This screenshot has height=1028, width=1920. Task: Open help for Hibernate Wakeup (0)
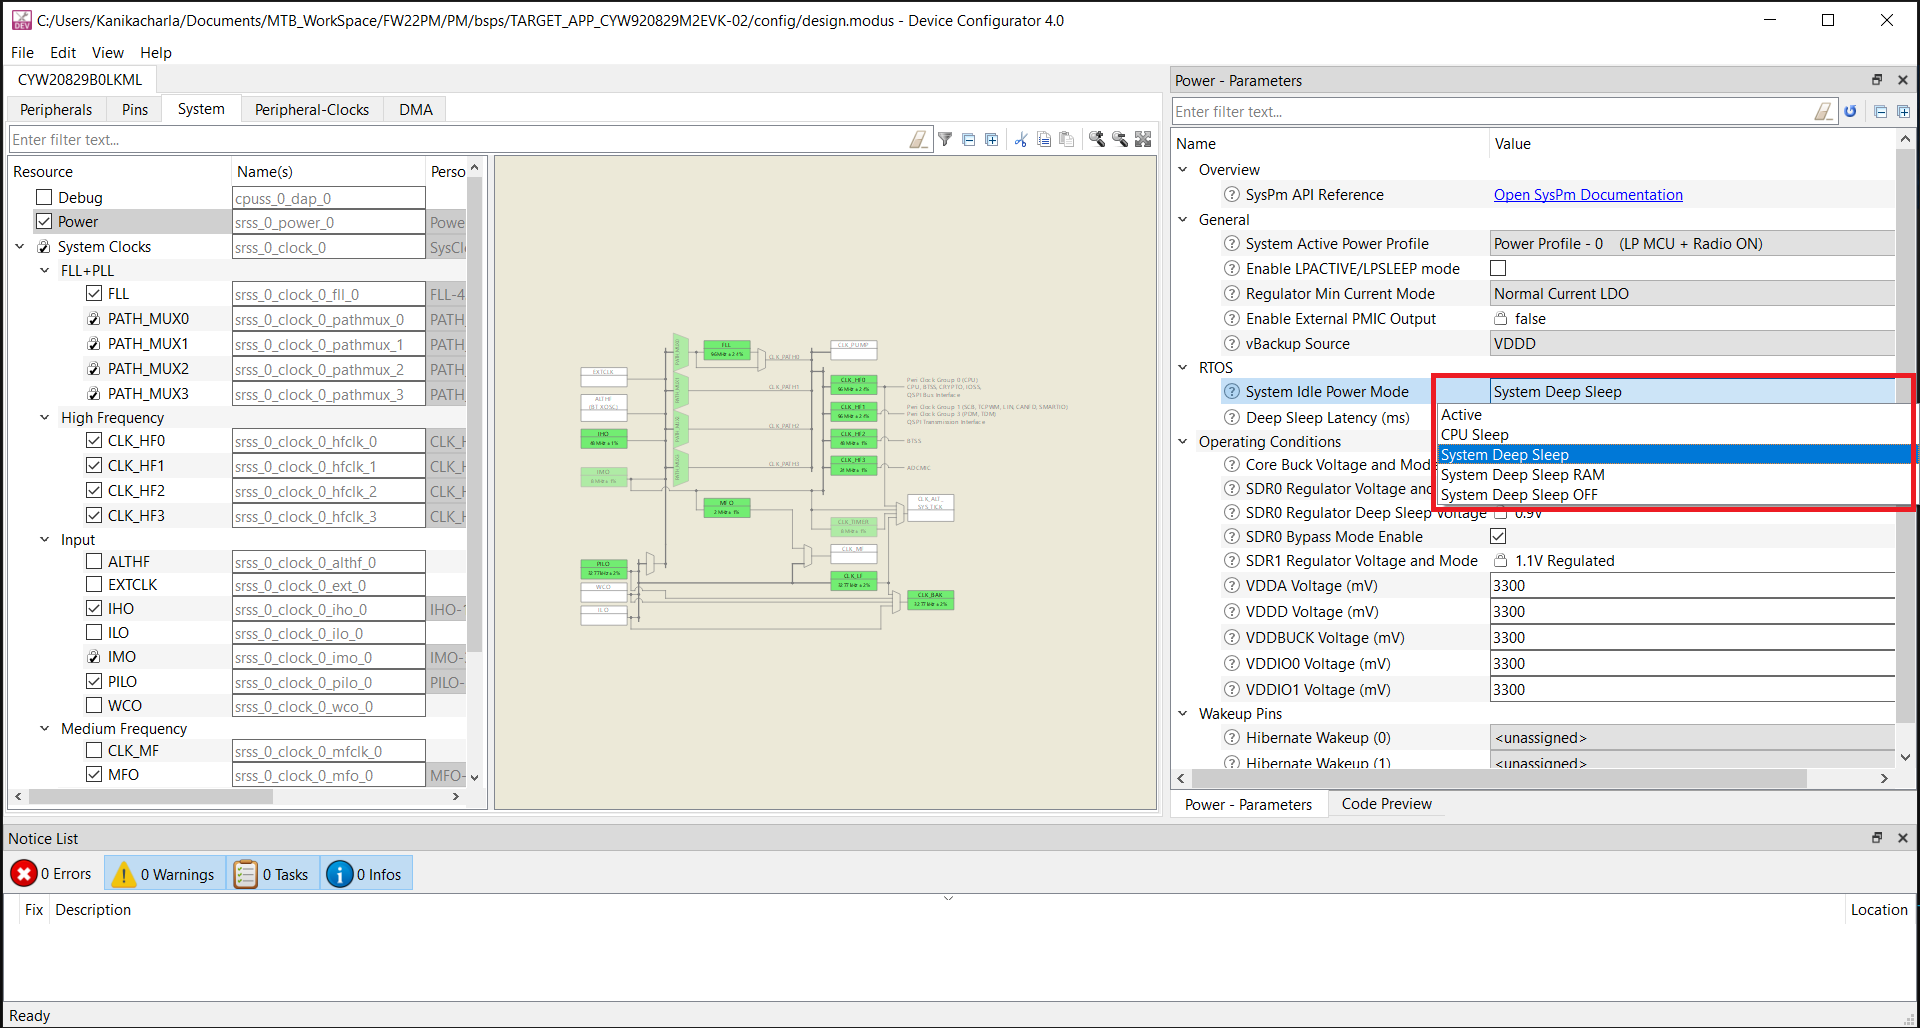click(1232, 737)
